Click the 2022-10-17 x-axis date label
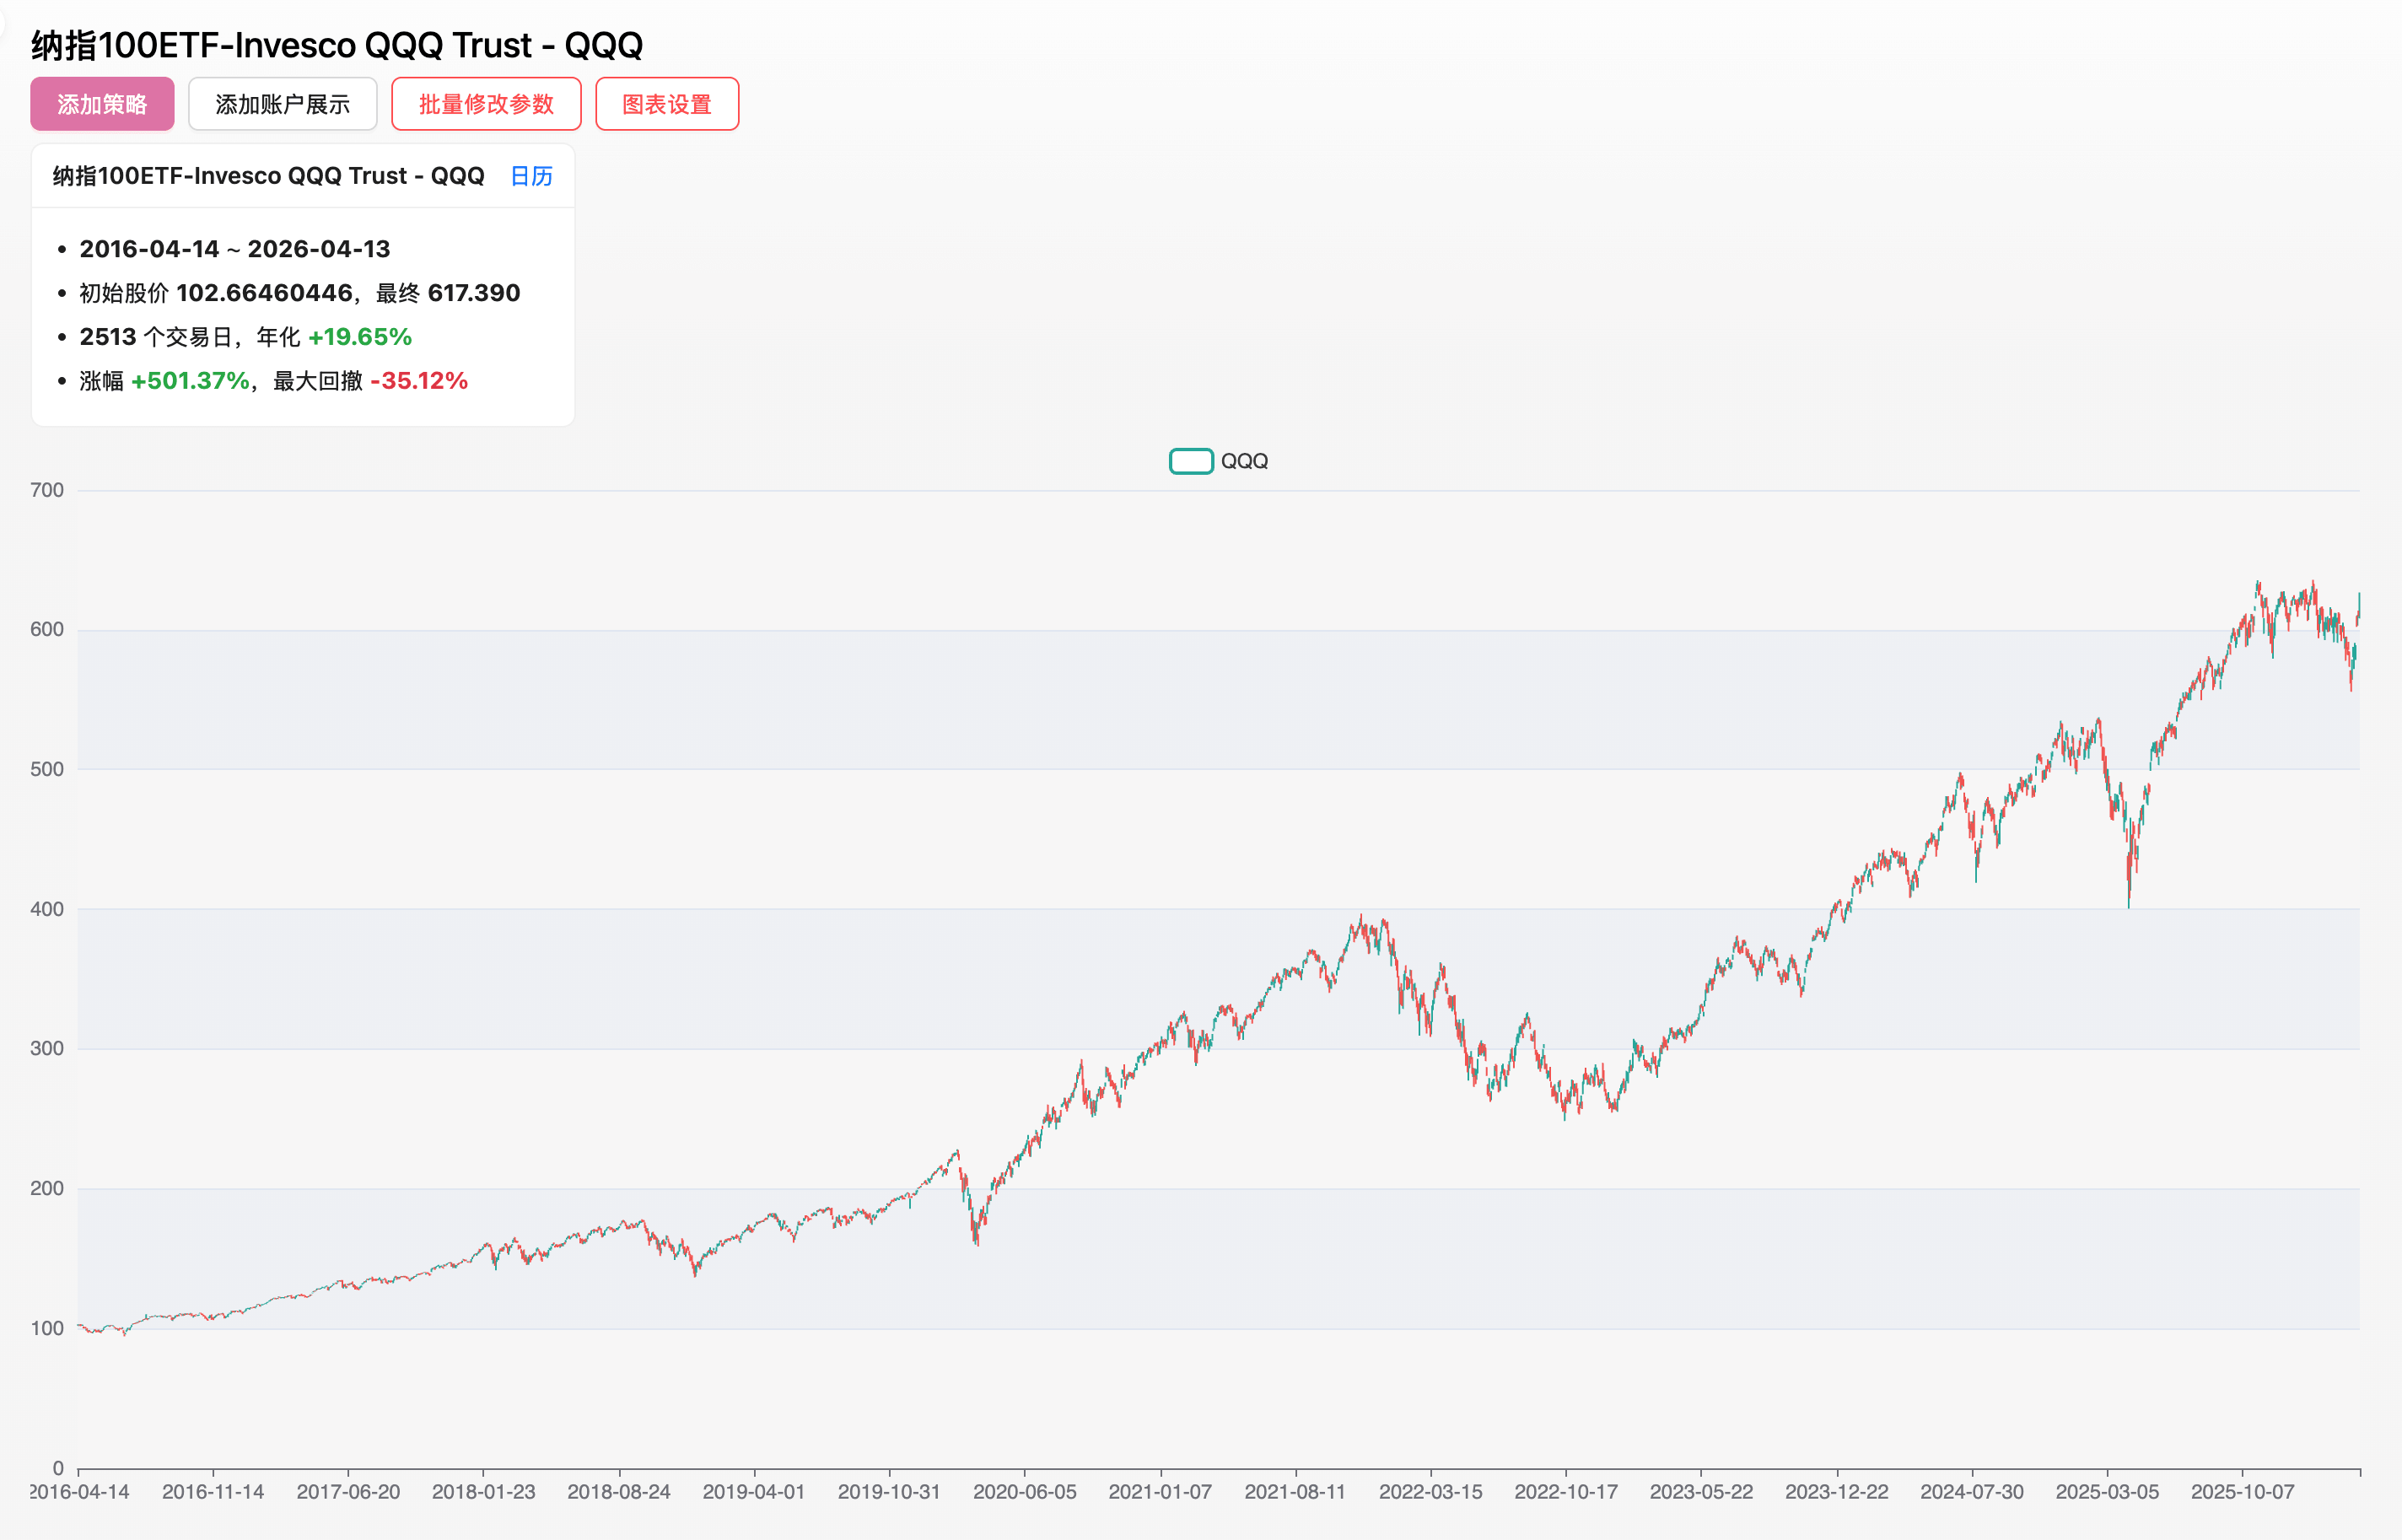2402x1540 pixels. pos(1565,1492)
